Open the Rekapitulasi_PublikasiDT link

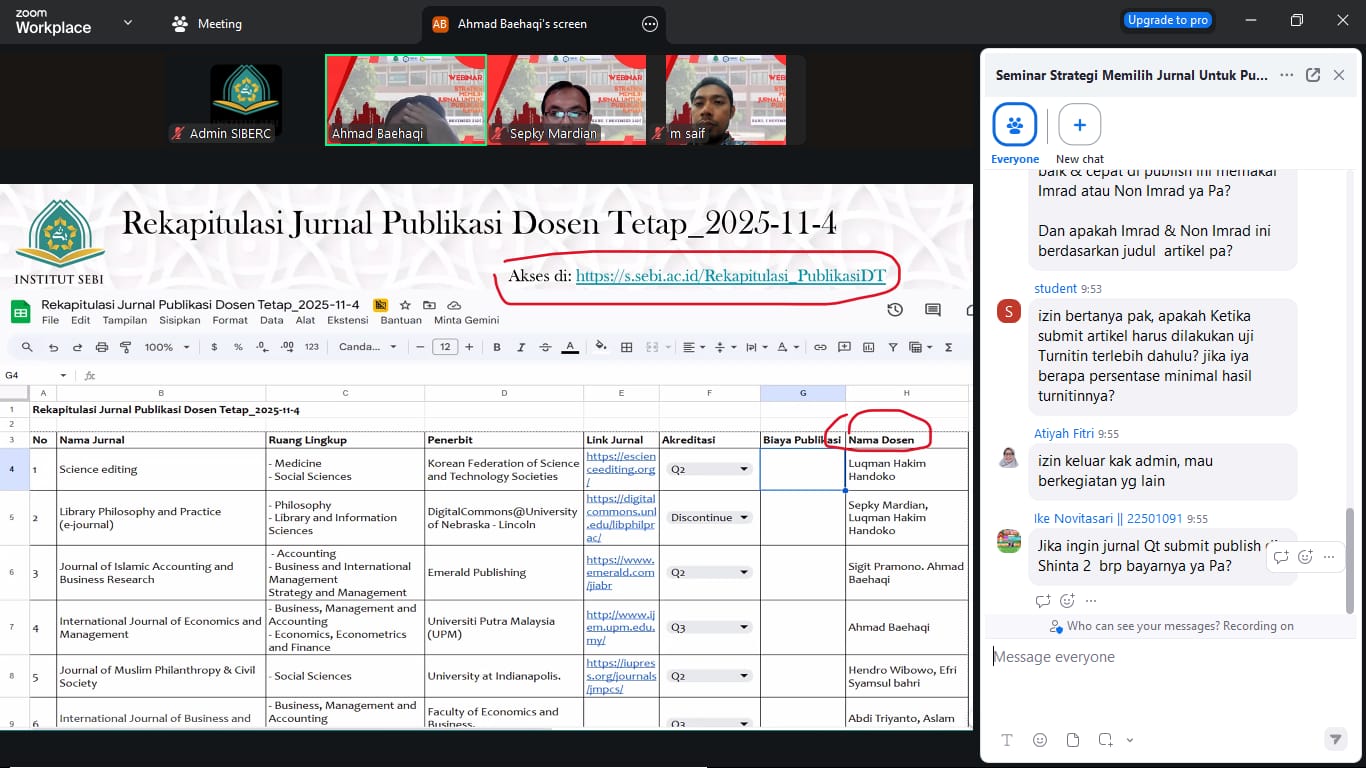point(730,276)
